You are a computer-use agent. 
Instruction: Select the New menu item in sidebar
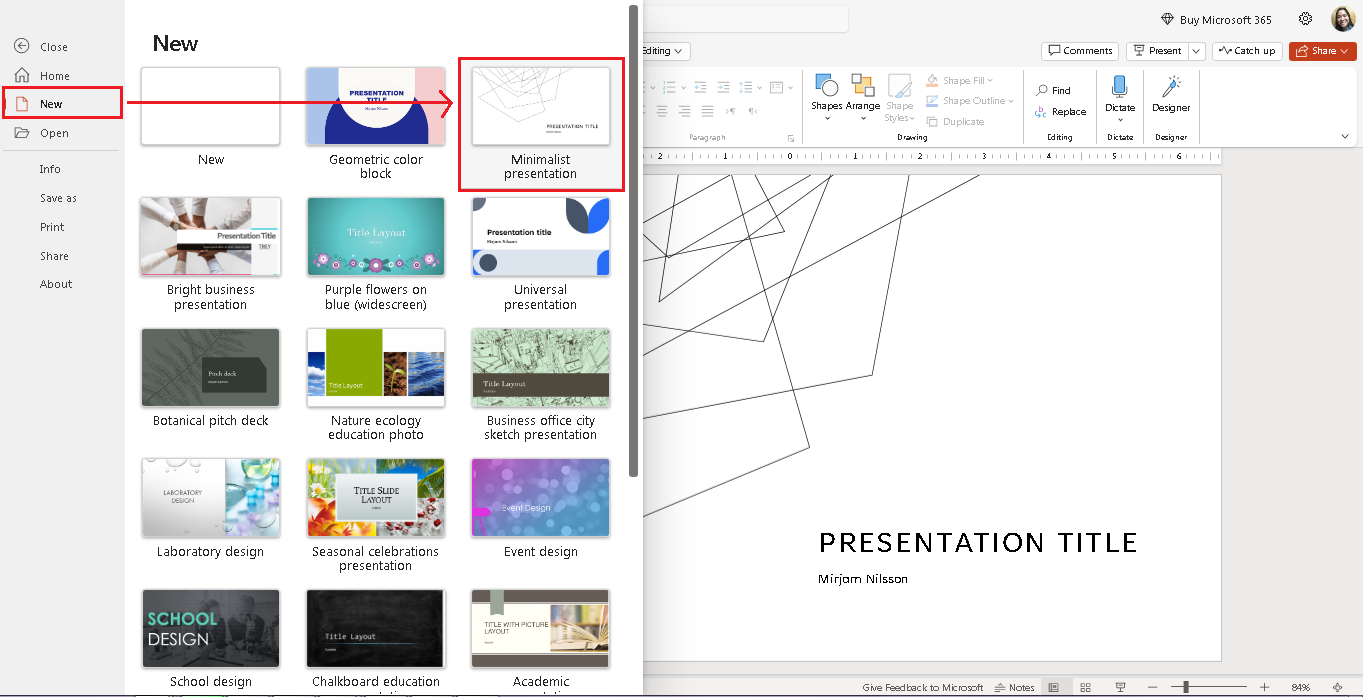52,102
